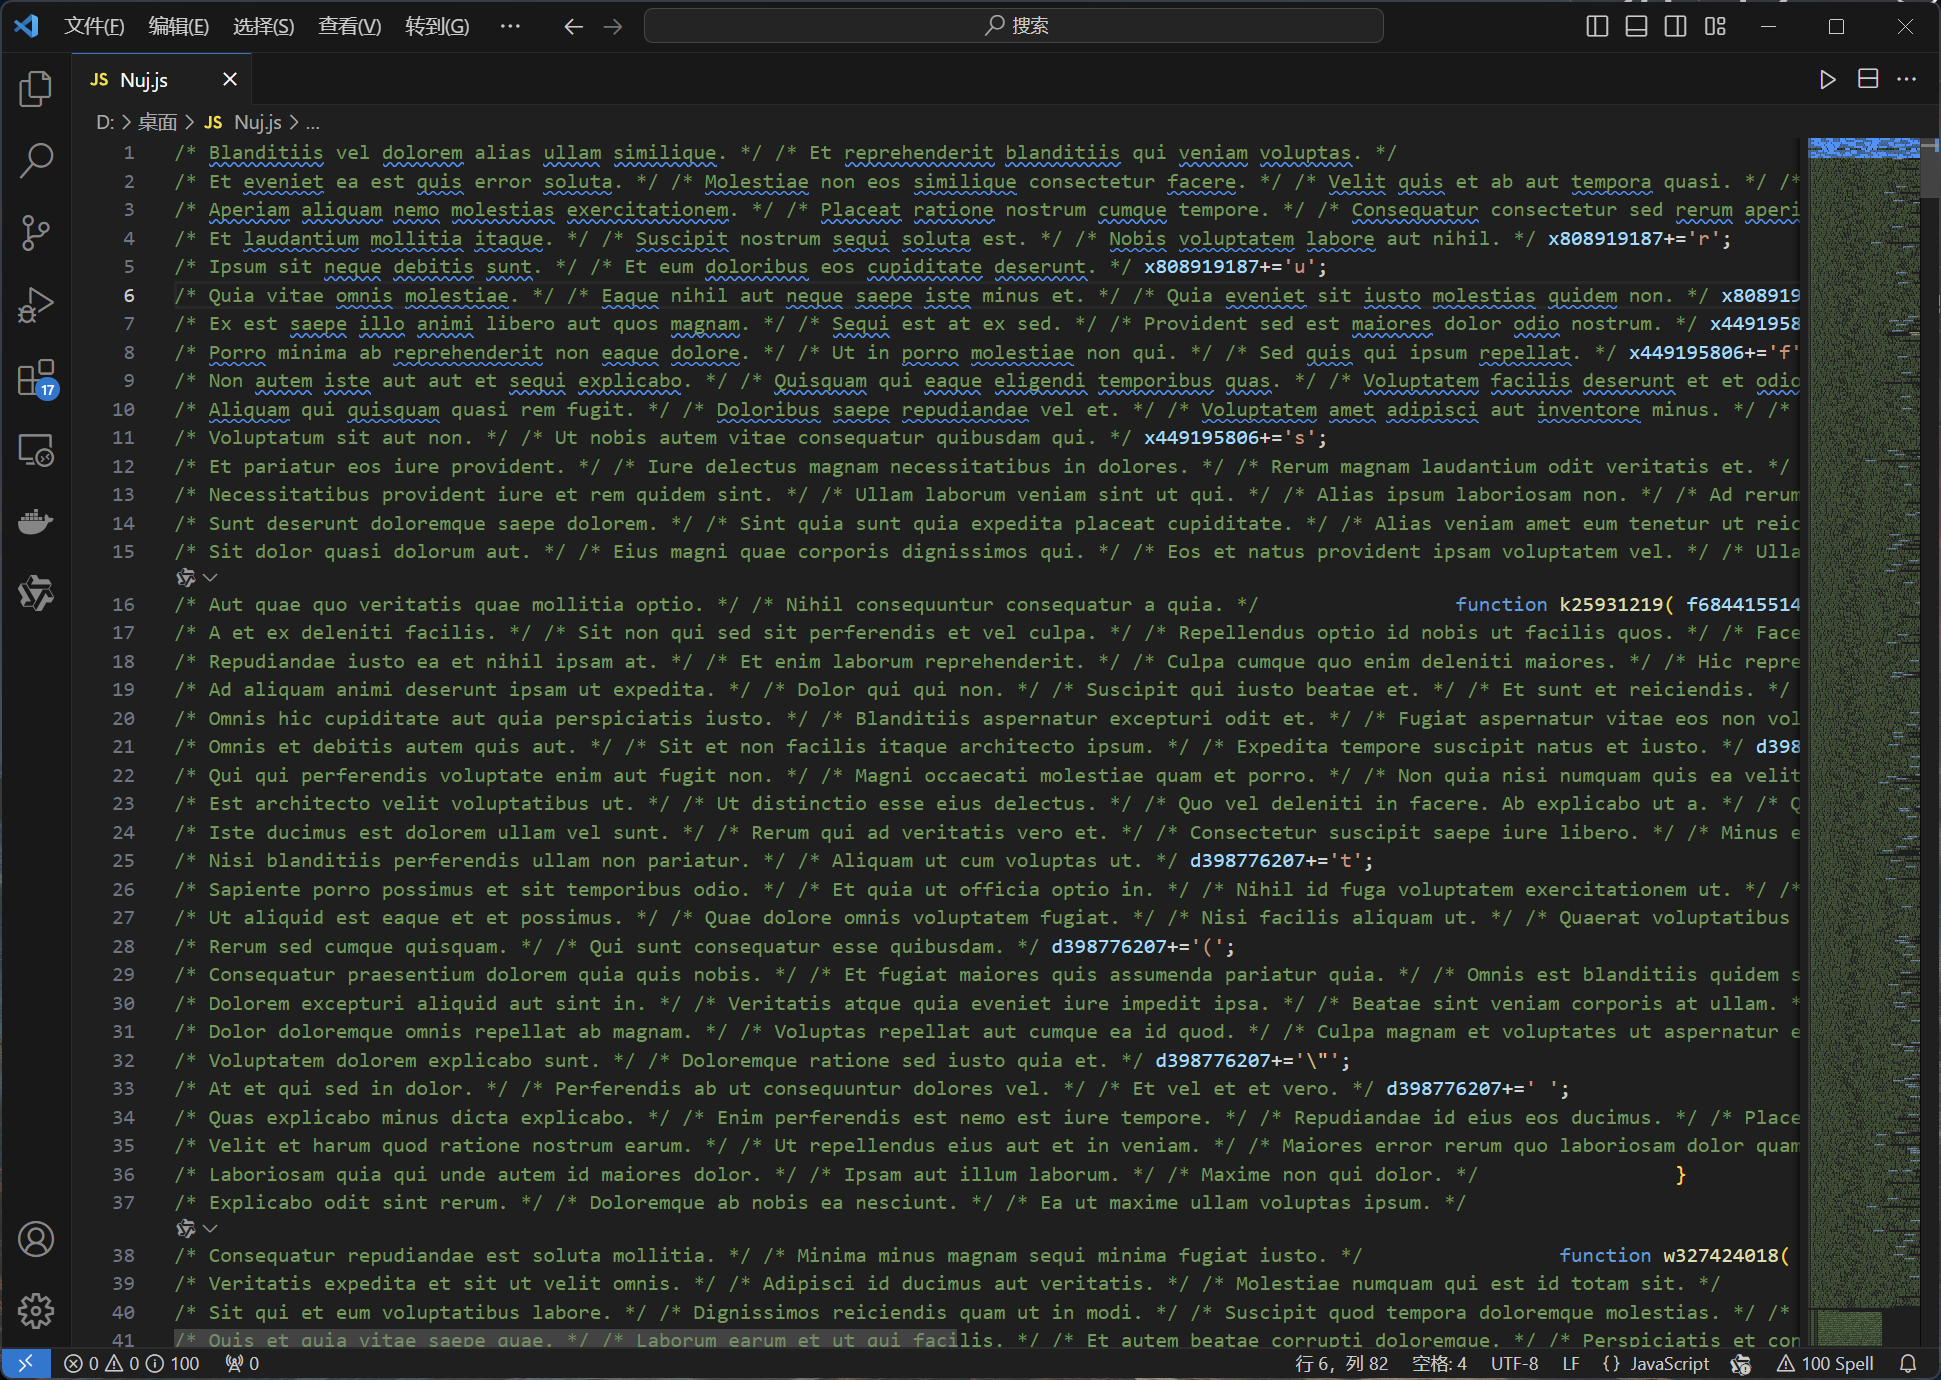Customize layout icon in title bar
The image size is (1941, 1380).
[x=1715, y=26]
